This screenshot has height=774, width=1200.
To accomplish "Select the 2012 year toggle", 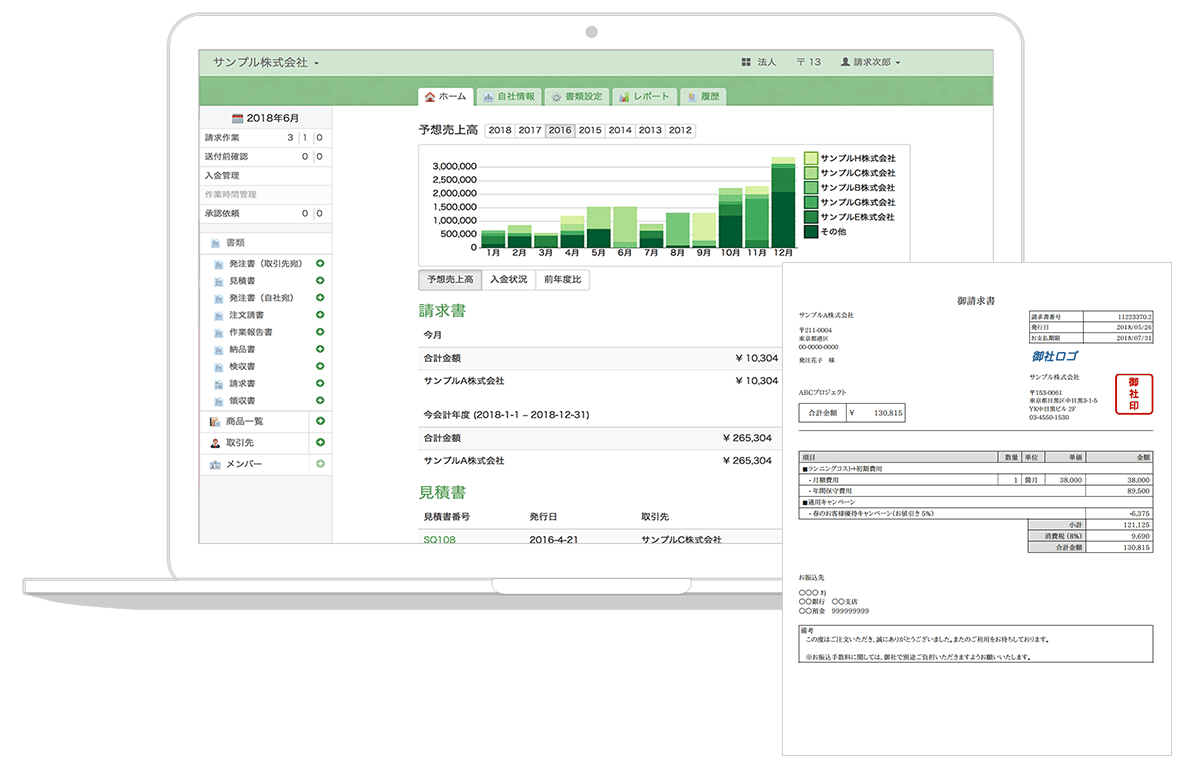I will point(680,130).
